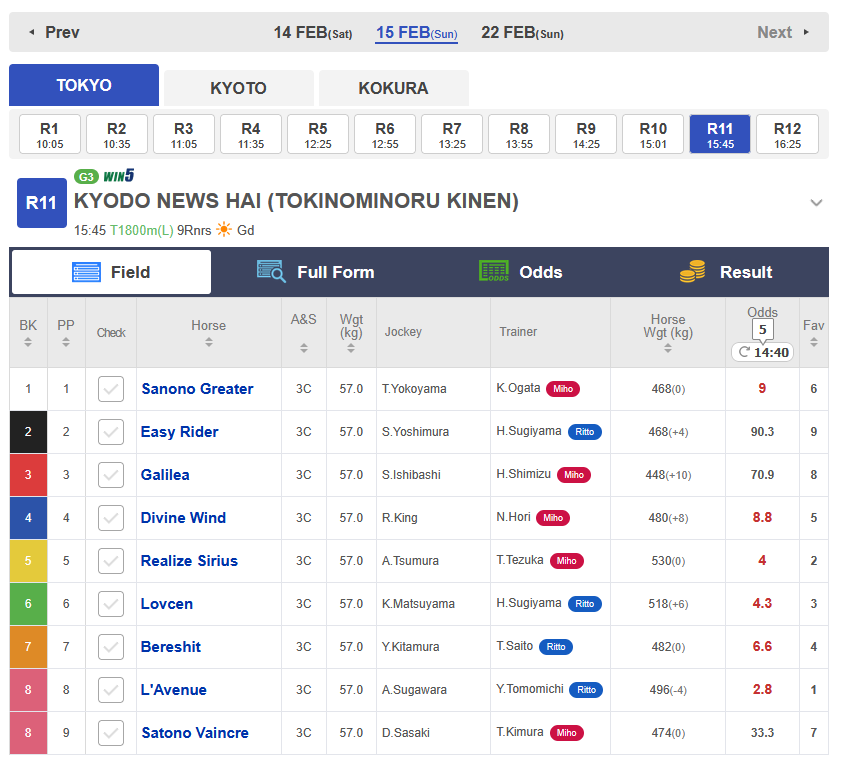The image size is (844, 765).
Task: Select the 22 FEB (Sun) date
Action: (522, 33)
